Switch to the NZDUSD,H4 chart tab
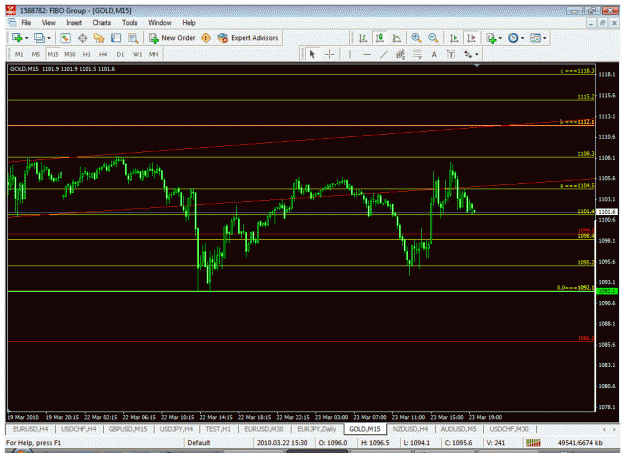Screen dimensions: 625x453 tap(410, 429)
